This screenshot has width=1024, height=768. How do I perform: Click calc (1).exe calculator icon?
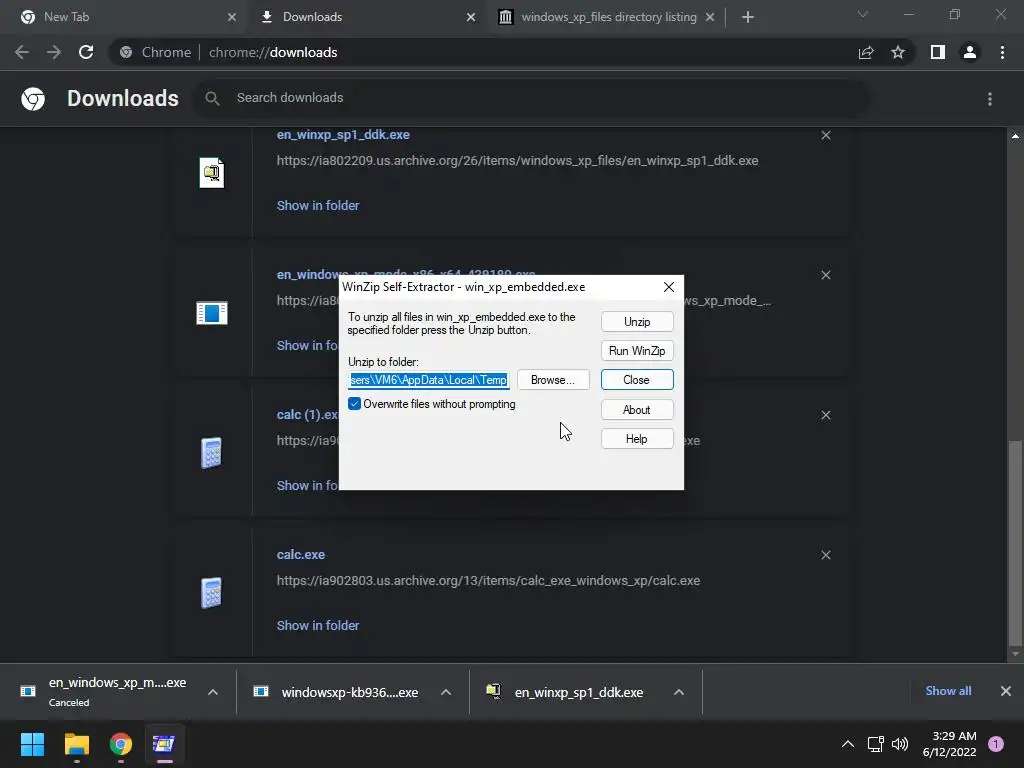point(212,453)
